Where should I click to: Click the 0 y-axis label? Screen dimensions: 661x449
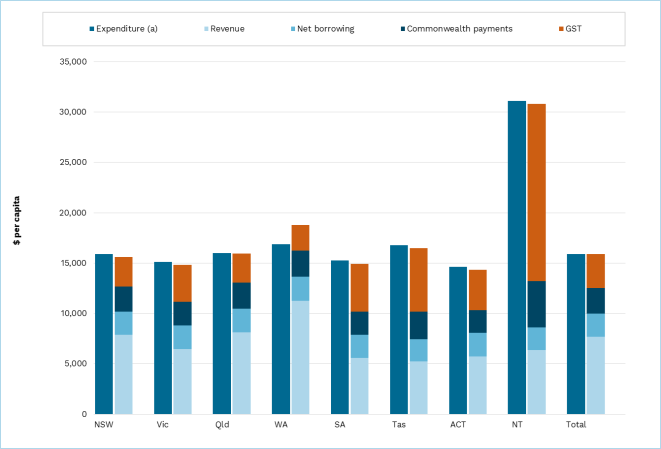84,414
